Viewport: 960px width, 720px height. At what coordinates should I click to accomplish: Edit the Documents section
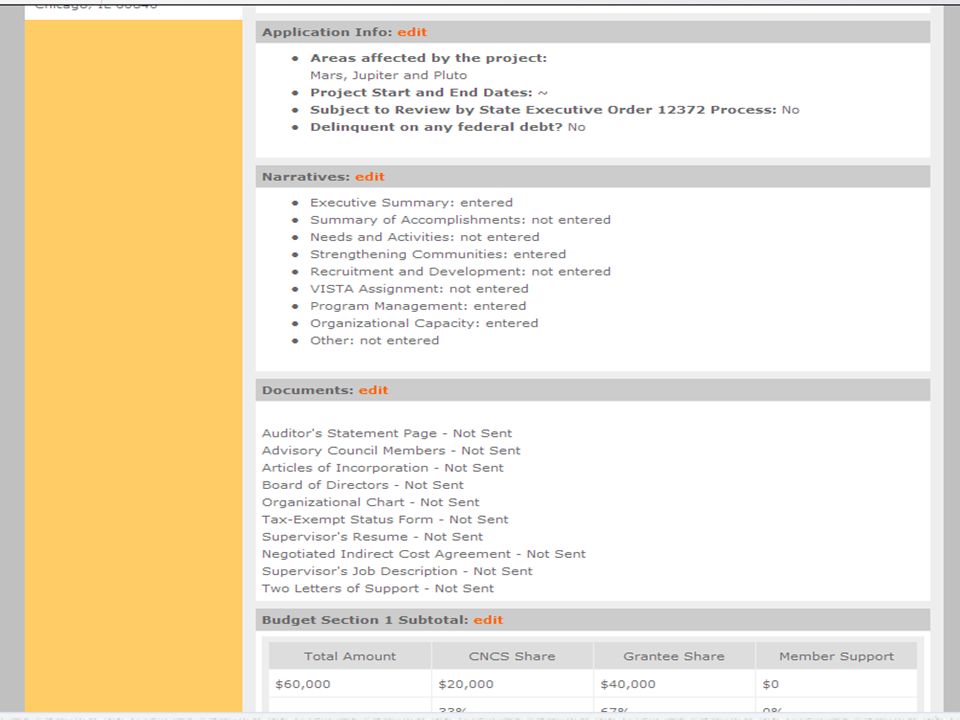pyautogui.click(x=373, y=391)
